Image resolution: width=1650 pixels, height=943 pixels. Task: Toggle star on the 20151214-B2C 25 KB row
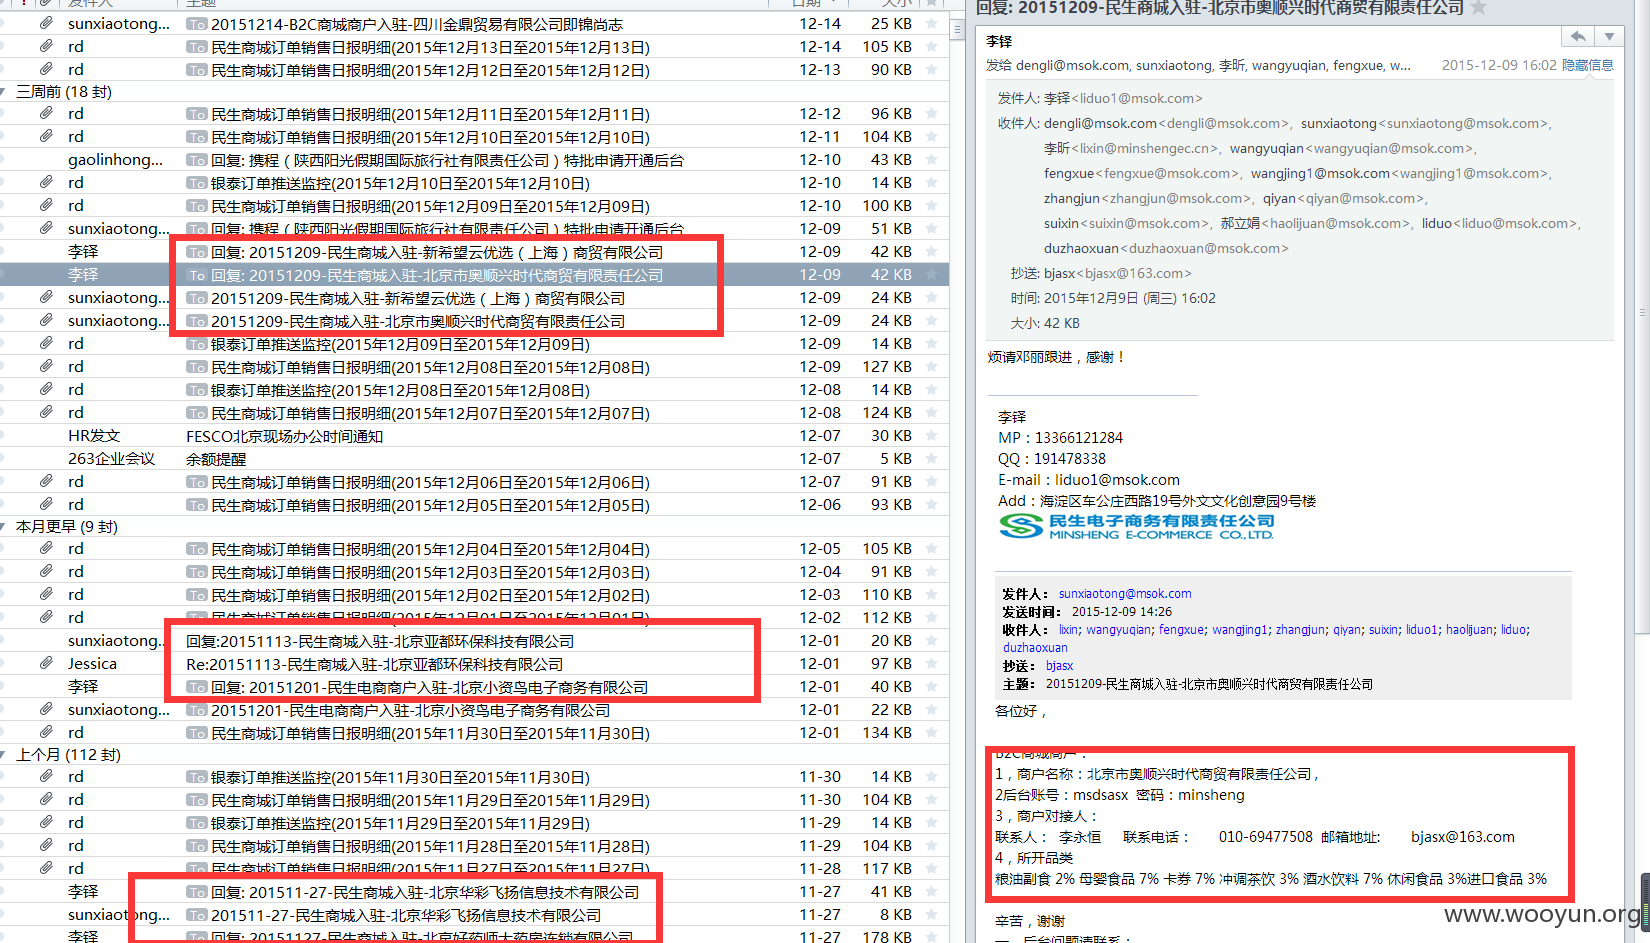(932, 23)
